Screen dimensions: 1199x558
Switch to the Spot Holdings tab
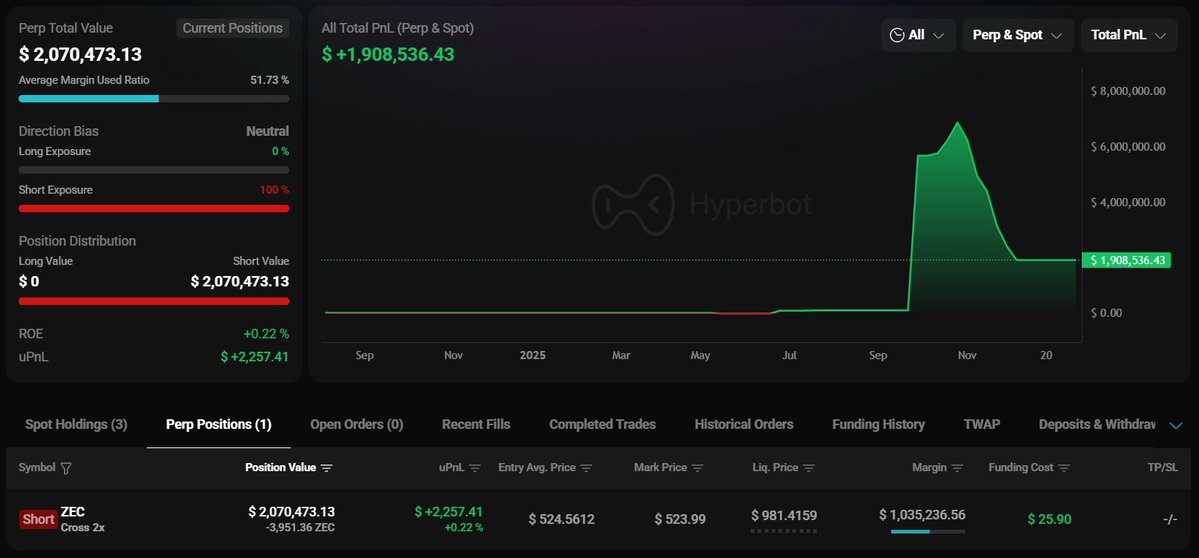(76, 424)
